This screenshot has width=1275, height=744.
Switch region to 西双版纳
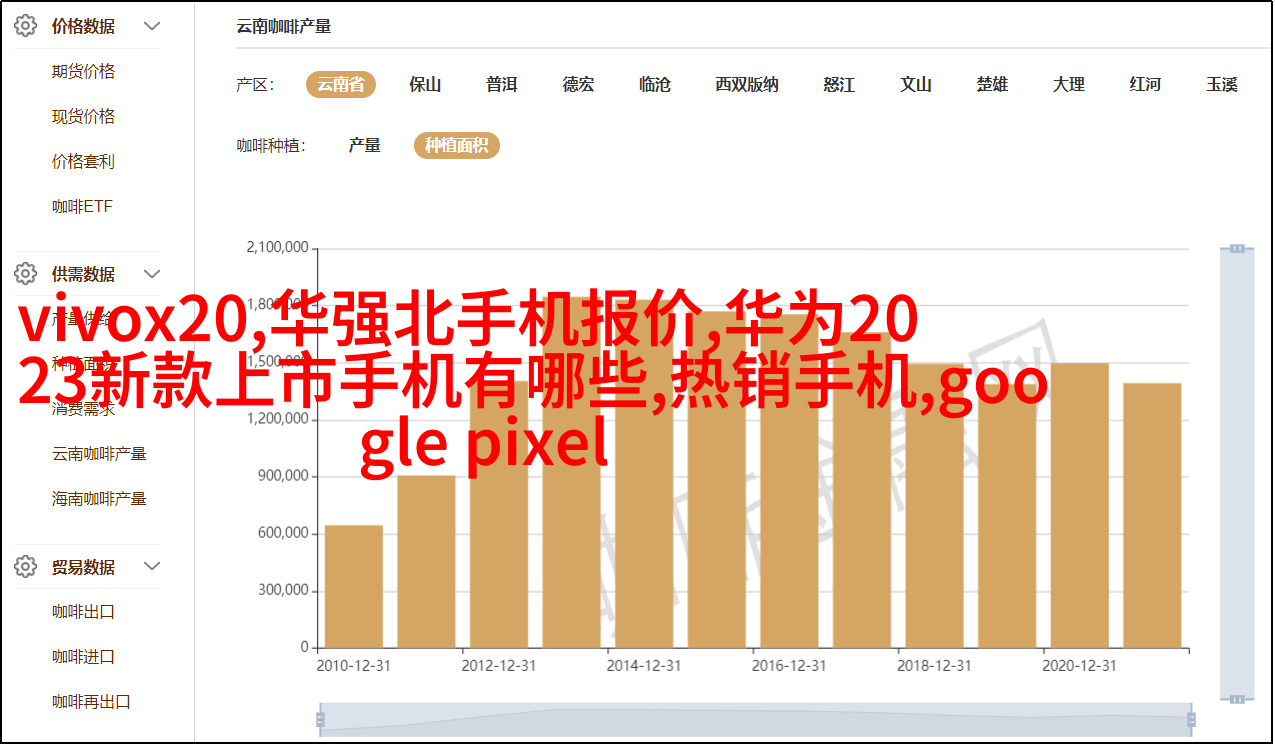747,85
